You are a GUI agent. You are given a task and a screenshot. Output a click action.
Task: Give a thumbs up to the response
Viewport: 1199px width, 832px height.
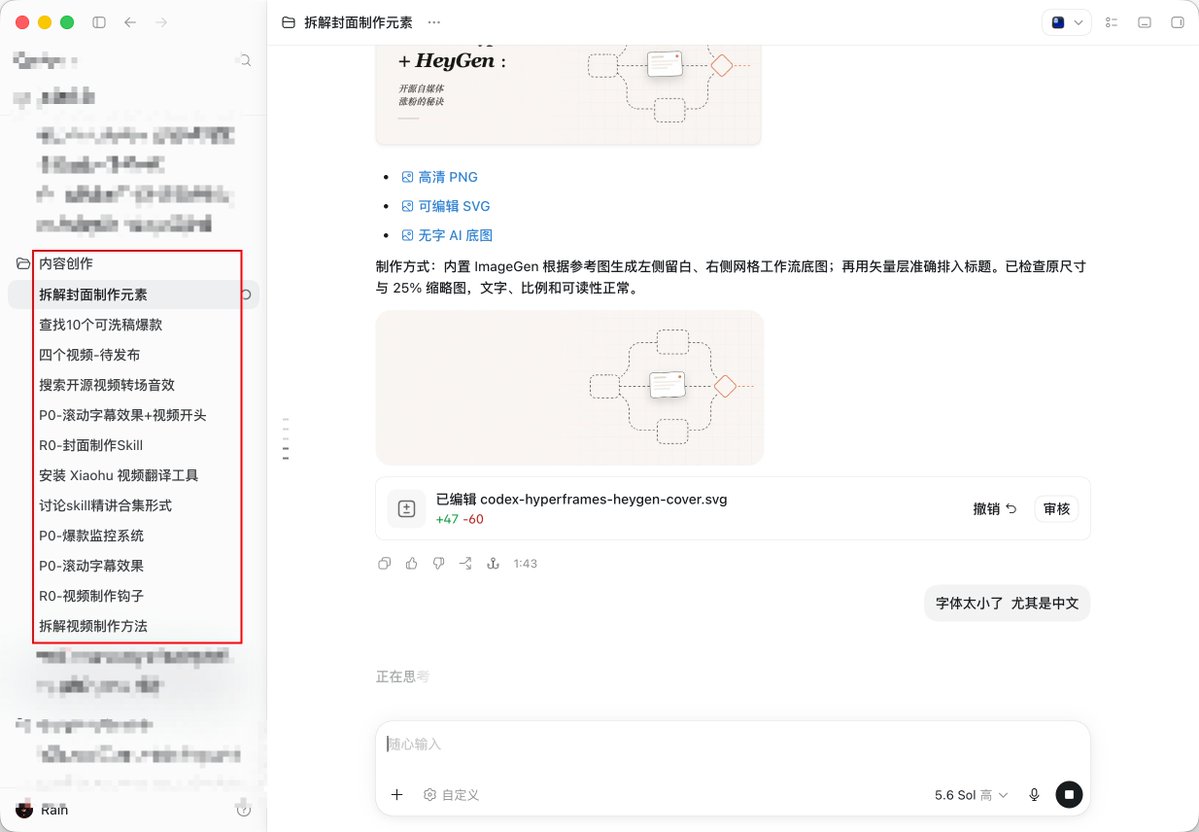(x=411, y=564)
